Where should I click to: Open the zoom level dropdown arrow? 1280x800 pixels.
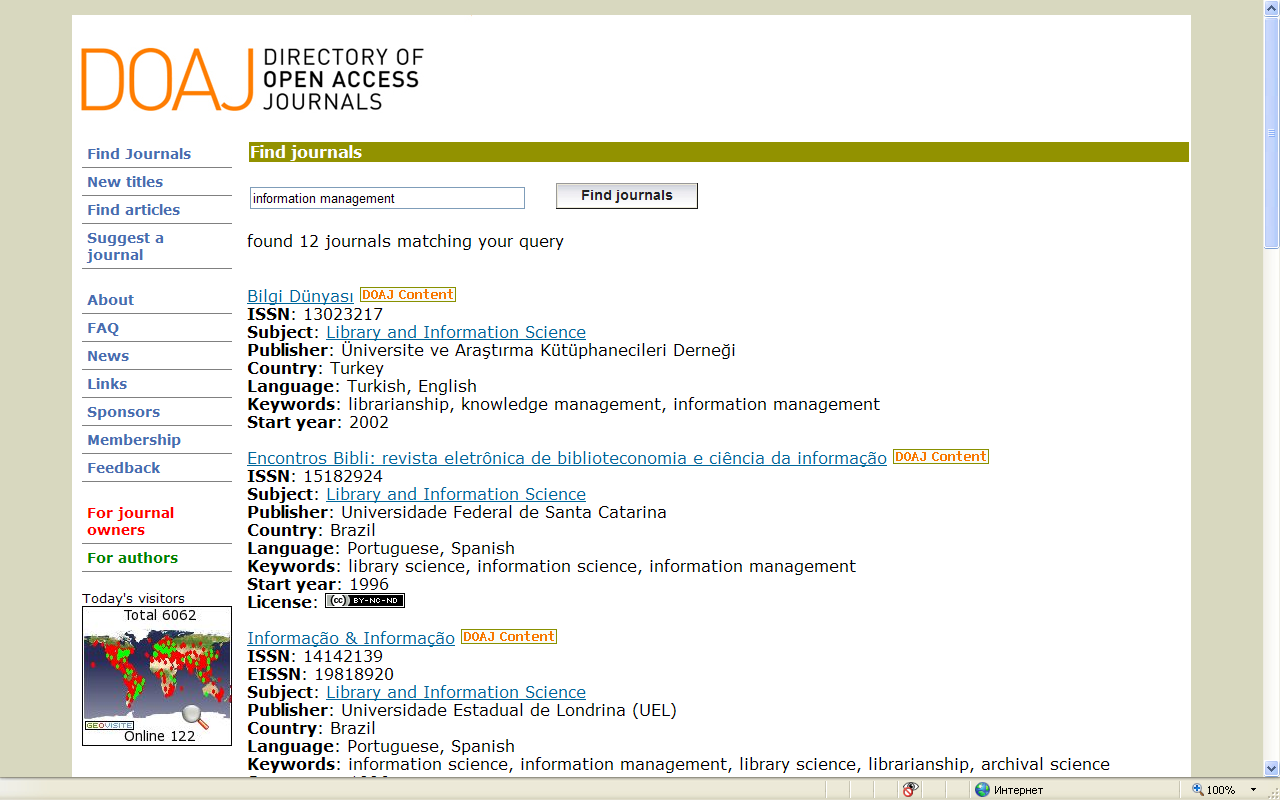pyautogui.click(x=1253, y=790)
